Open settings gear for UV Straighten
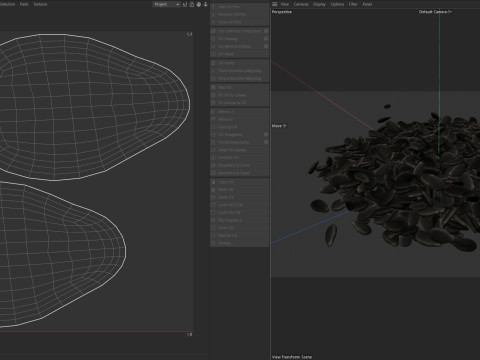This screenshot has width=480, height=360. coord(266,135)
